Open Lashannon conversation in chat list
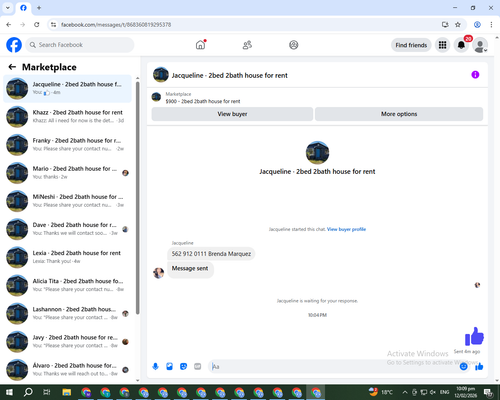The image size is (500, 400). click(x=67, y=313)
